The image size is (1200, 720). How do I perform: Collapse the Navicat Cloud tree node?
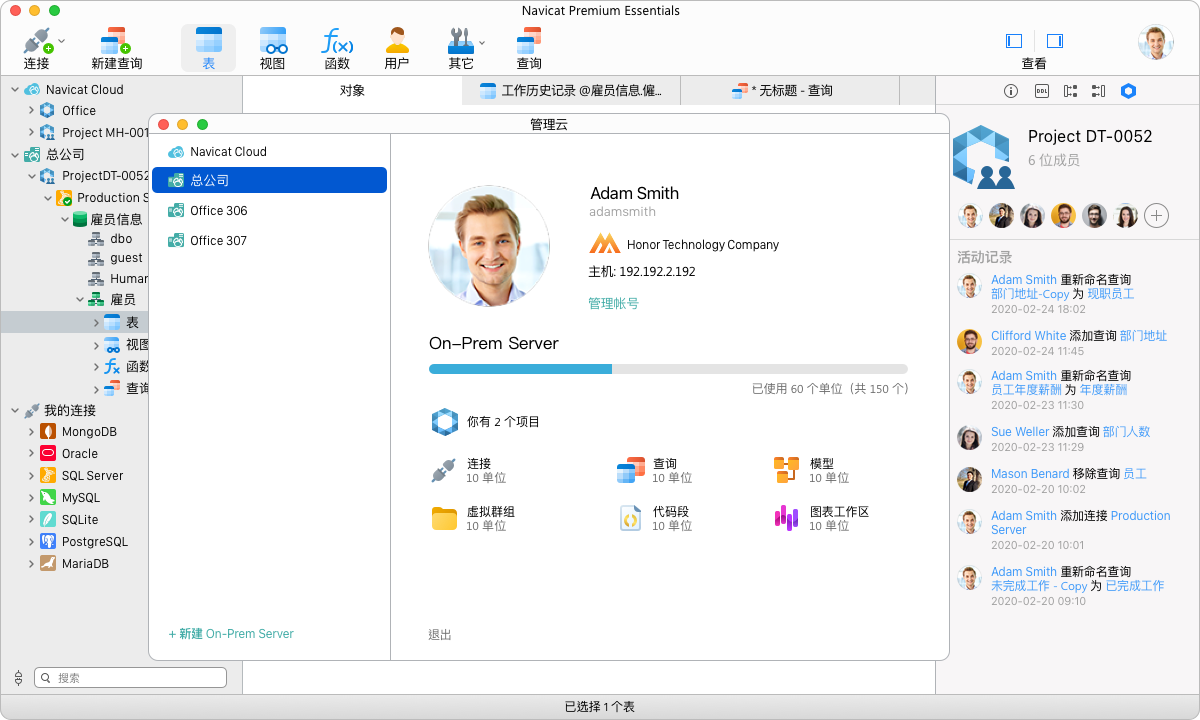[x=15, y=89]
